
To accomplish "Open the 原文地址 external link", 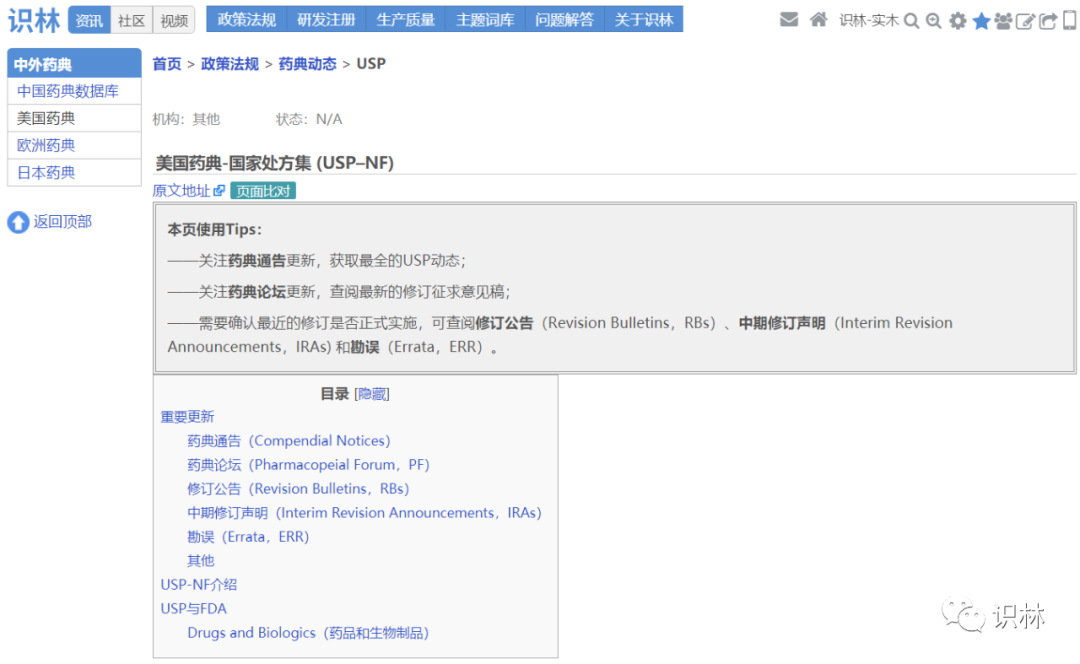I will pyautogui.click(x=188, y=191).
